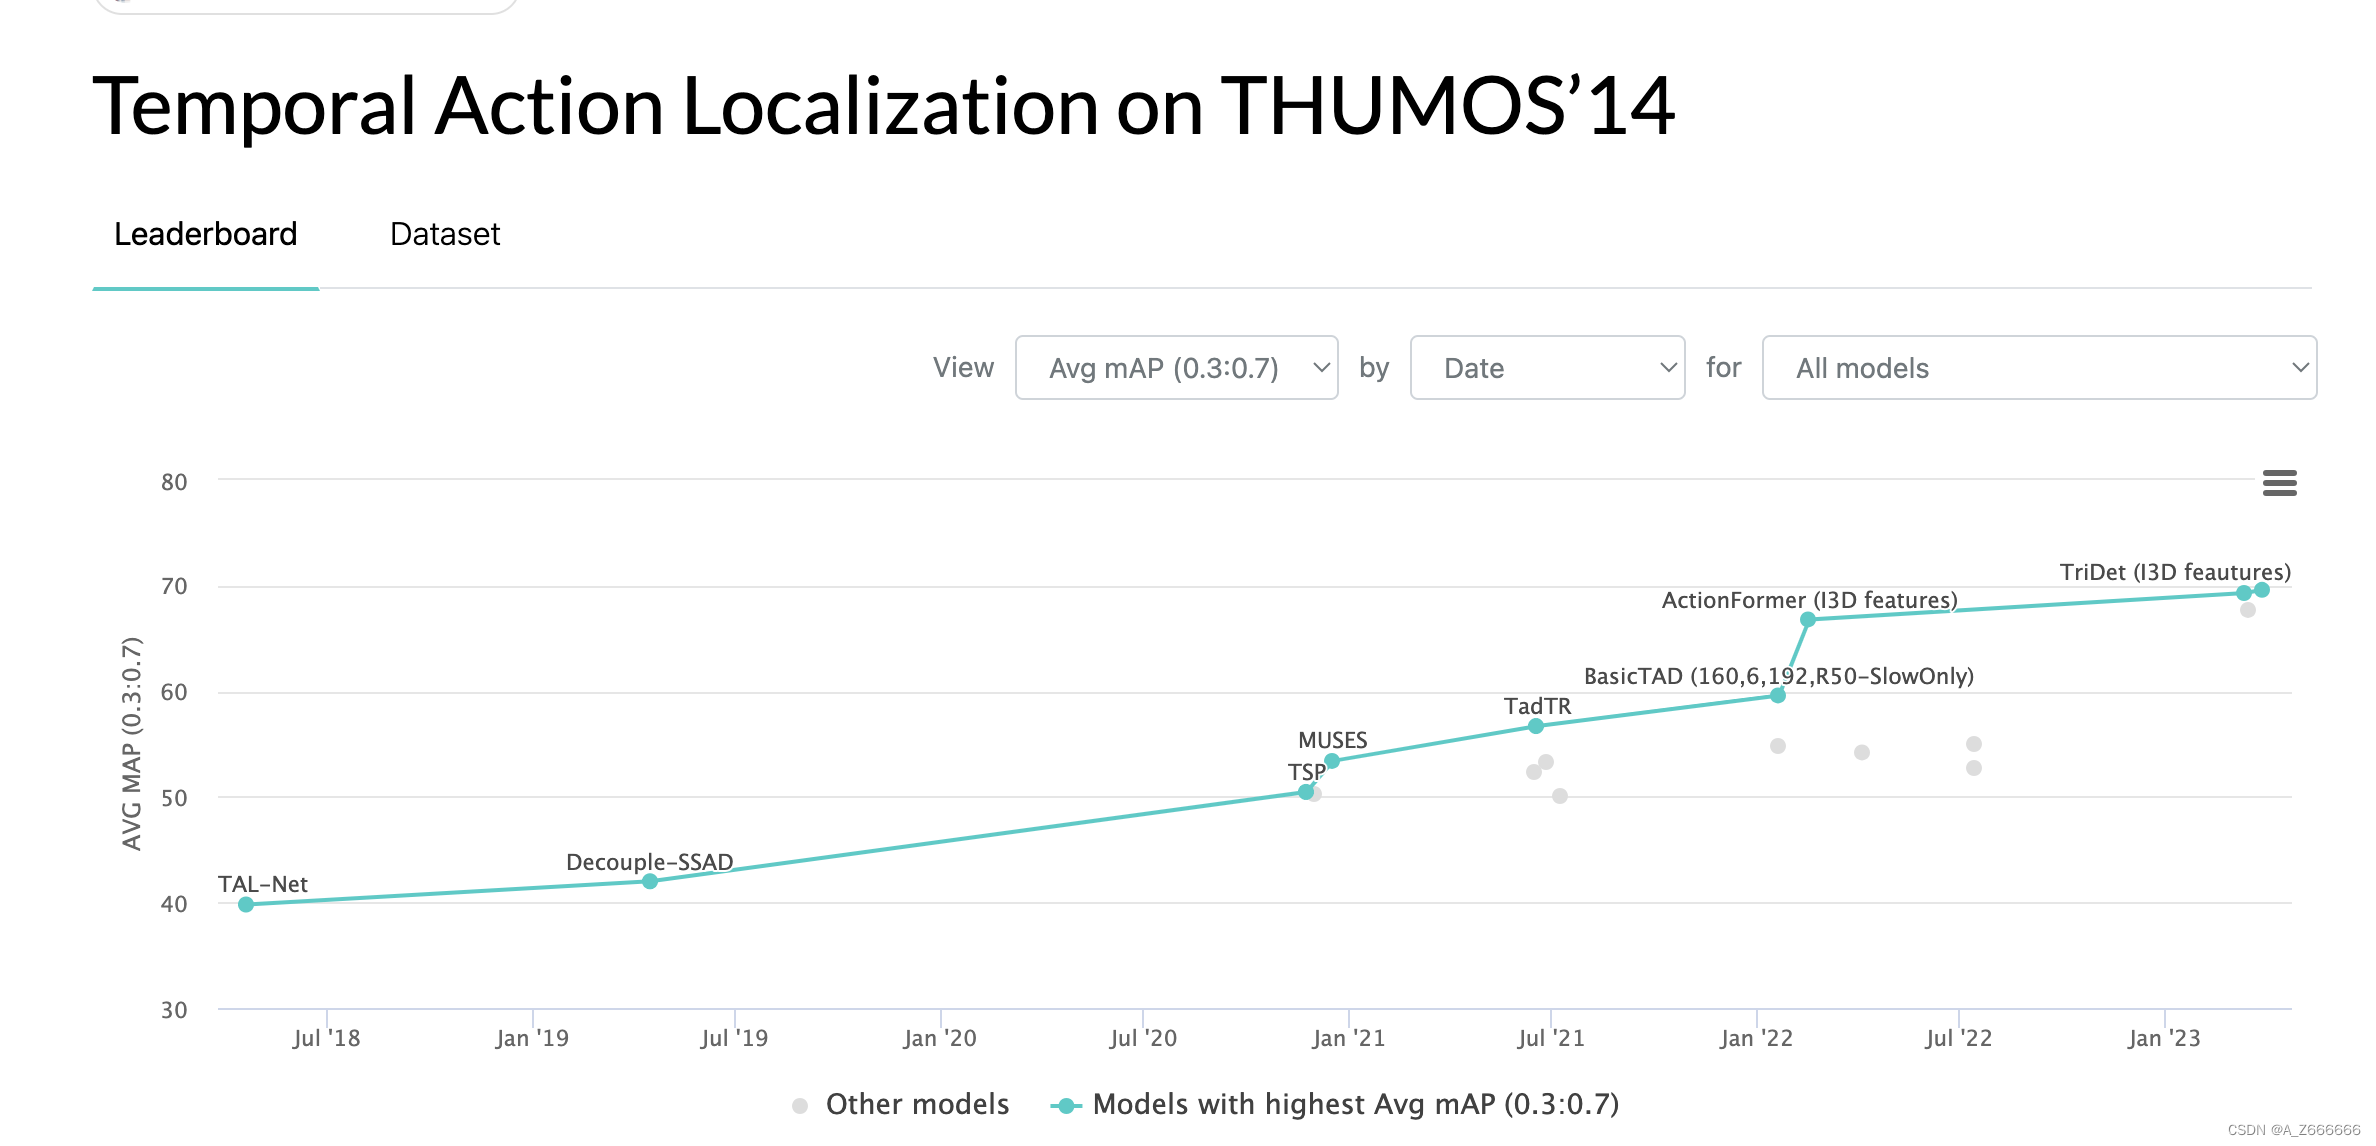Click the AVG MAP (0.3:0.7) axis title
Viewport: 2376px width, 1146px height.
coord(131,744)
